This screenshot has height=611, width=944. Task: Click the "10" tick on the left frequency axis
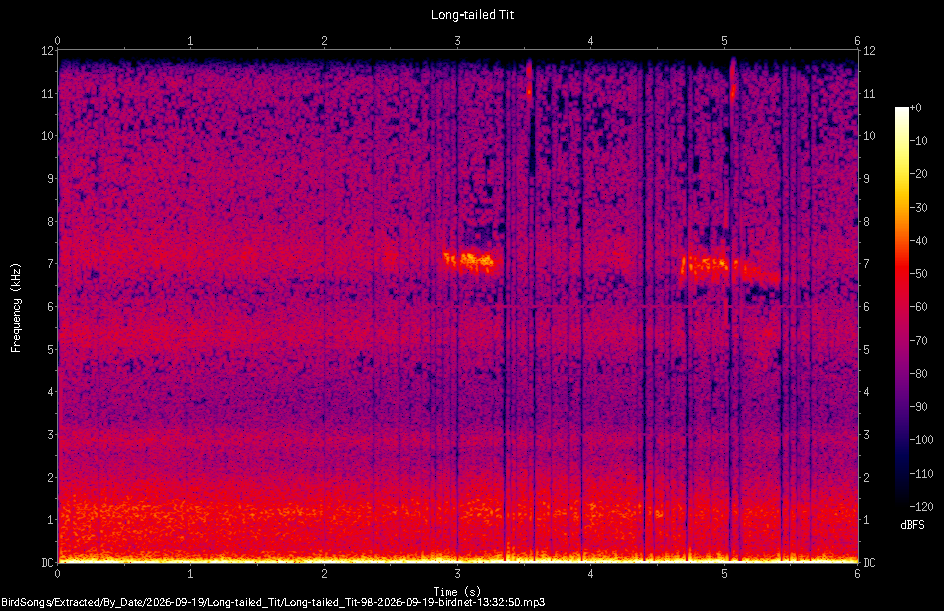point(47,136)
